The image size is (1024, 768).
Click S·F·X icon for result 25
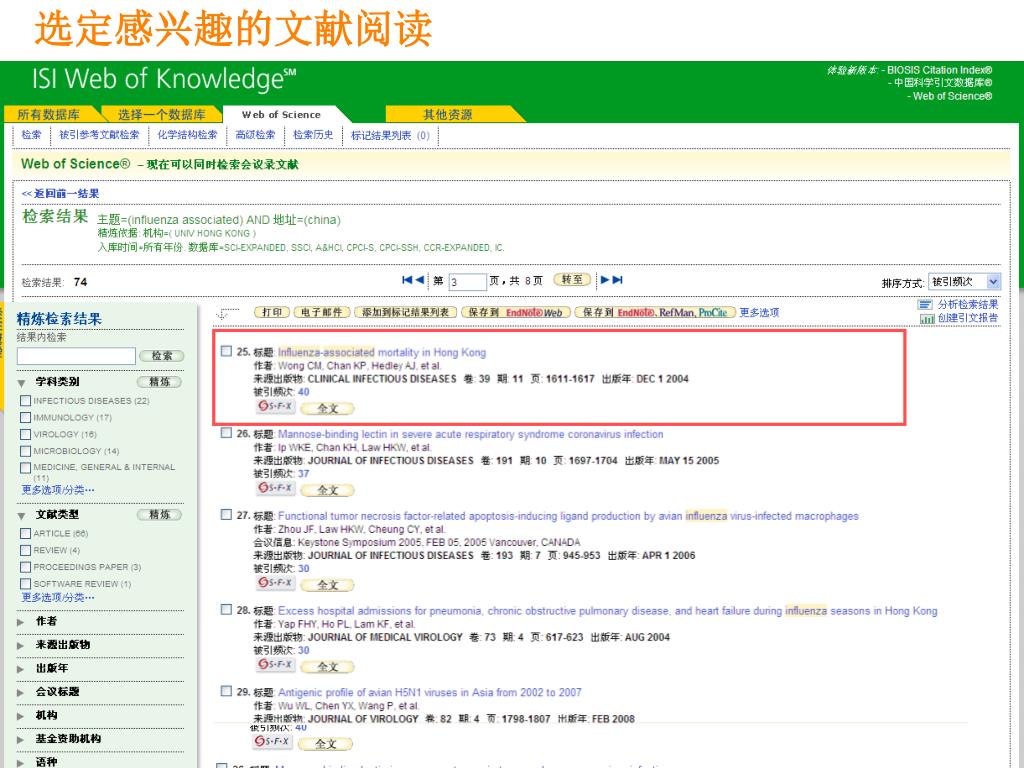(275, 407)
